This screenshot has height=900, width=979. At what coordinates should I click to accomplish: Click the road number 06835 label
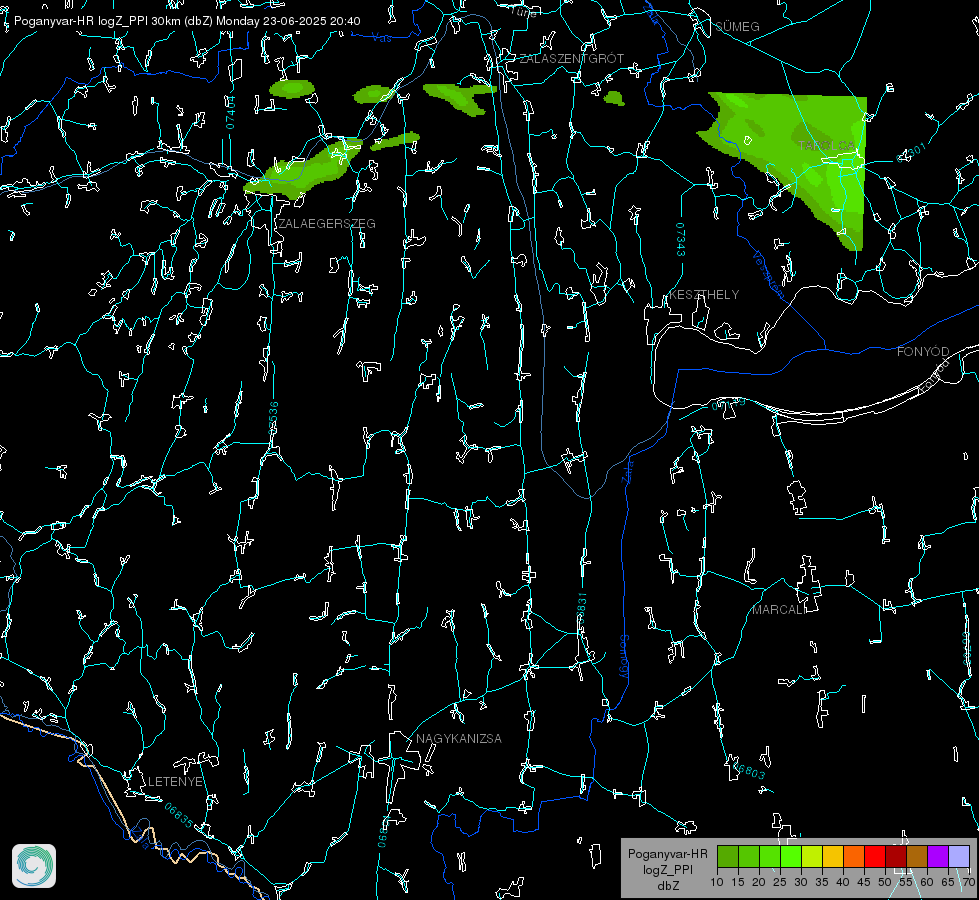click(x=179, y=815)
